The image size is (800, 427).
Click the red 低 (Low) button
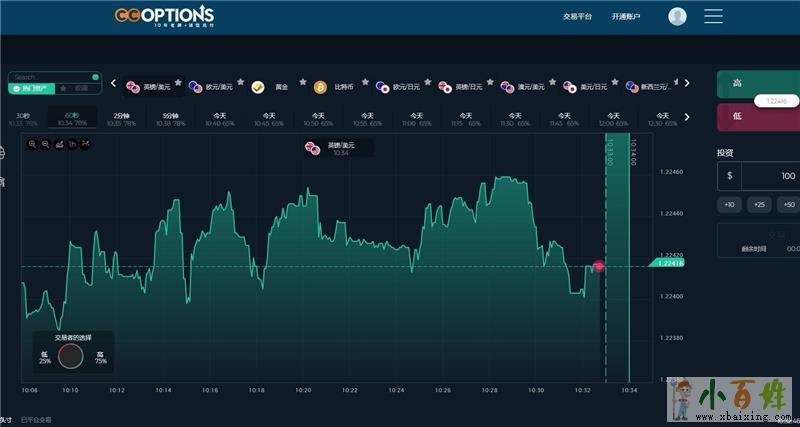(x=758, y=116)
